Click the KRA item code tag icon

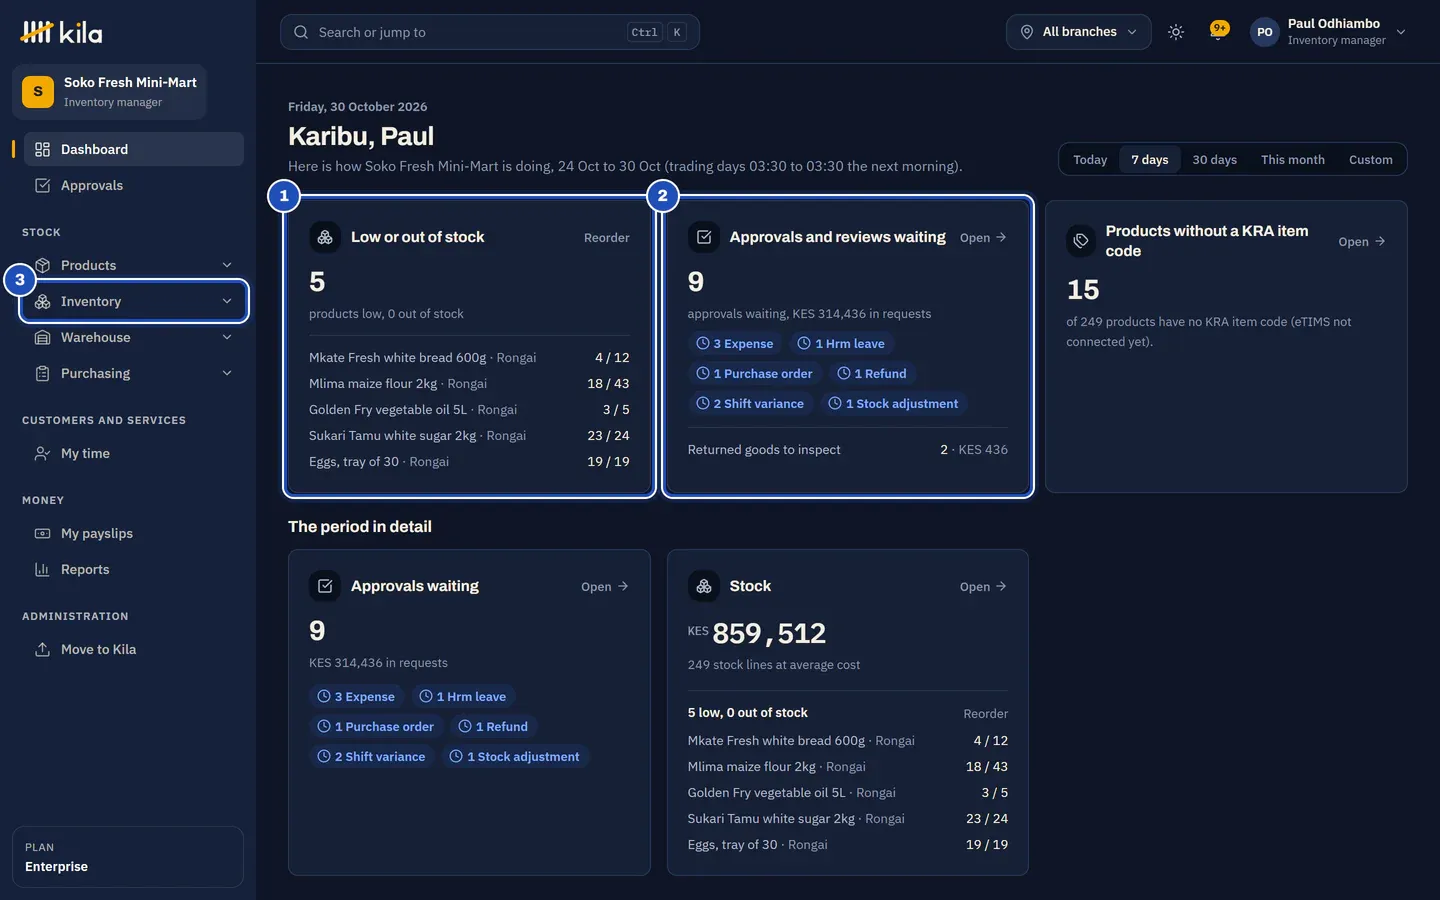(1081, 241)
